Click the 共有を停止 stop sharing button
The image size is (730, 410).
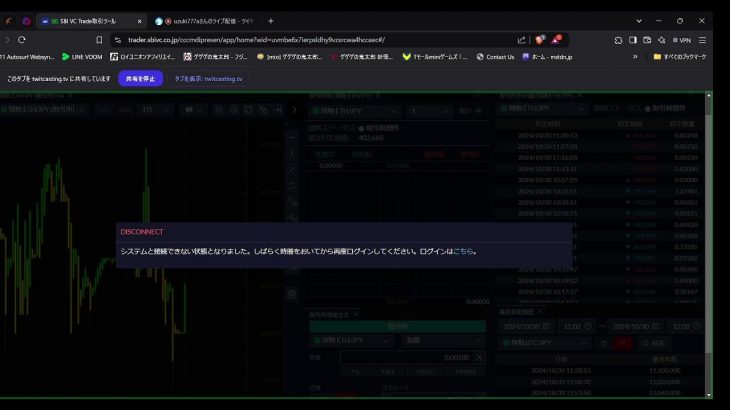pos(141,79)
